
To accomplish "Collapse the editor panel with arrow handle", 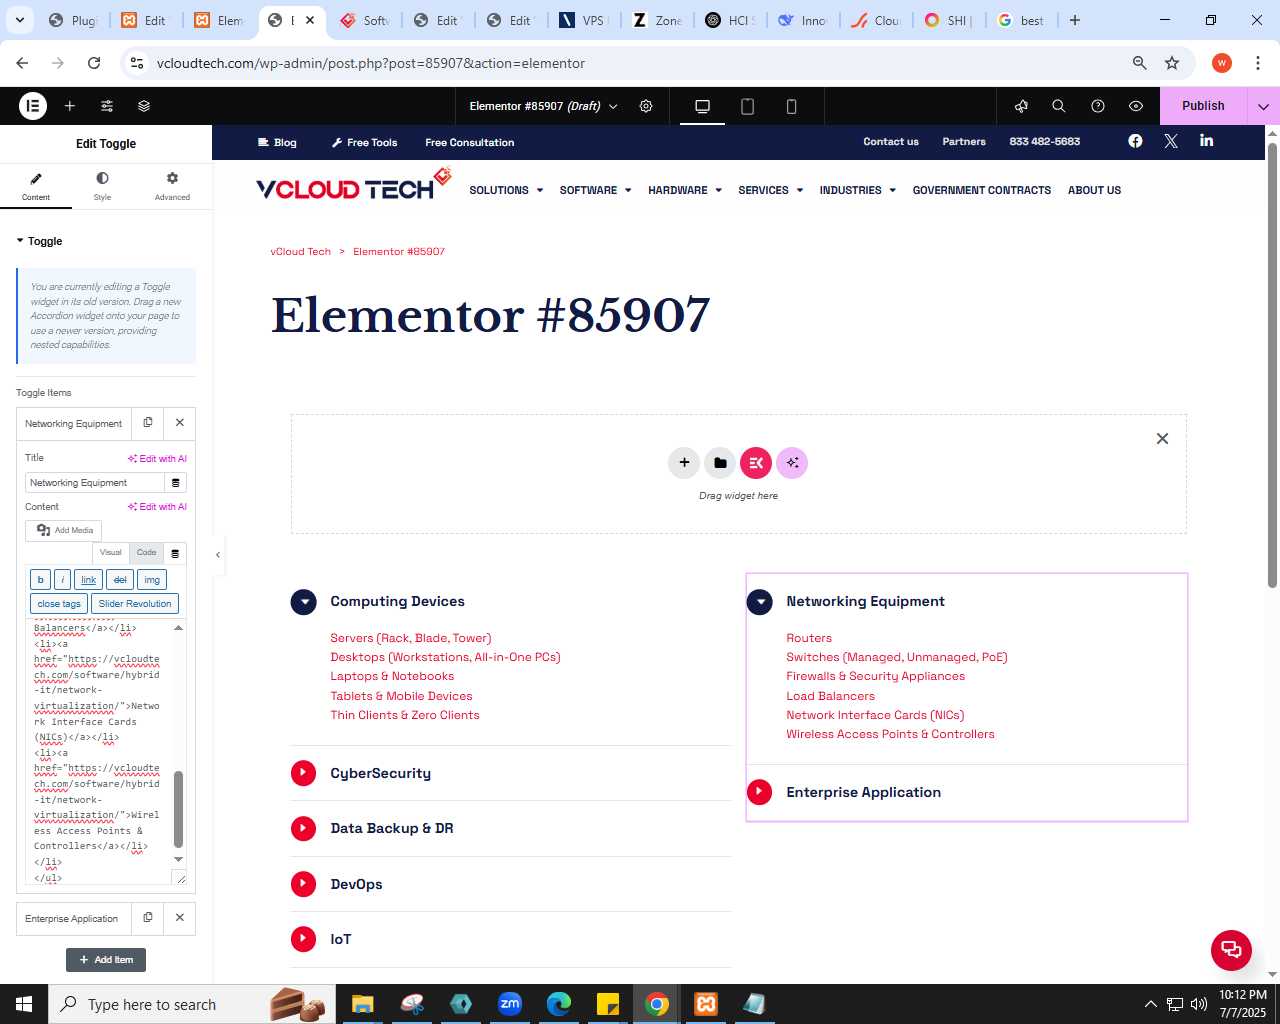I will [218, 554].
